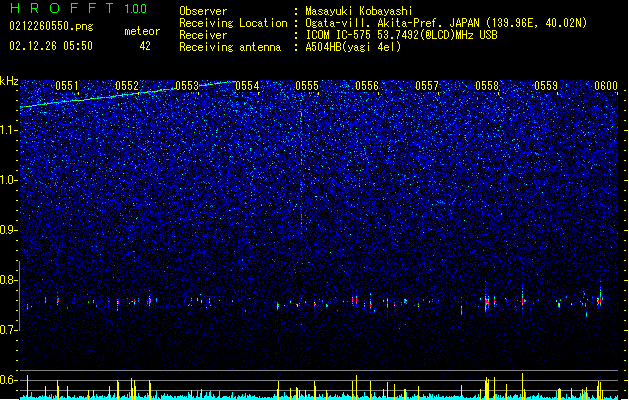
Task: Click the 0558 time marker
Action: [487, 85]
